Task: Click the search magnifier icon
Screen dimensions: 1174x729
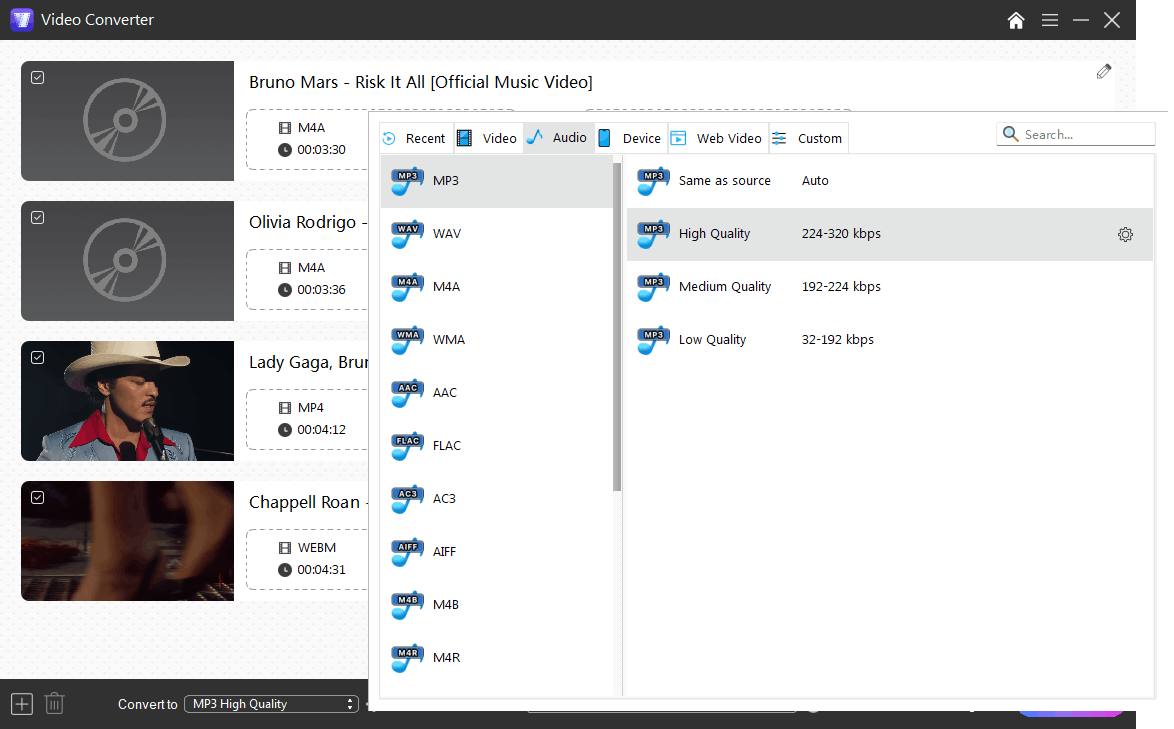Action: 1010,134
